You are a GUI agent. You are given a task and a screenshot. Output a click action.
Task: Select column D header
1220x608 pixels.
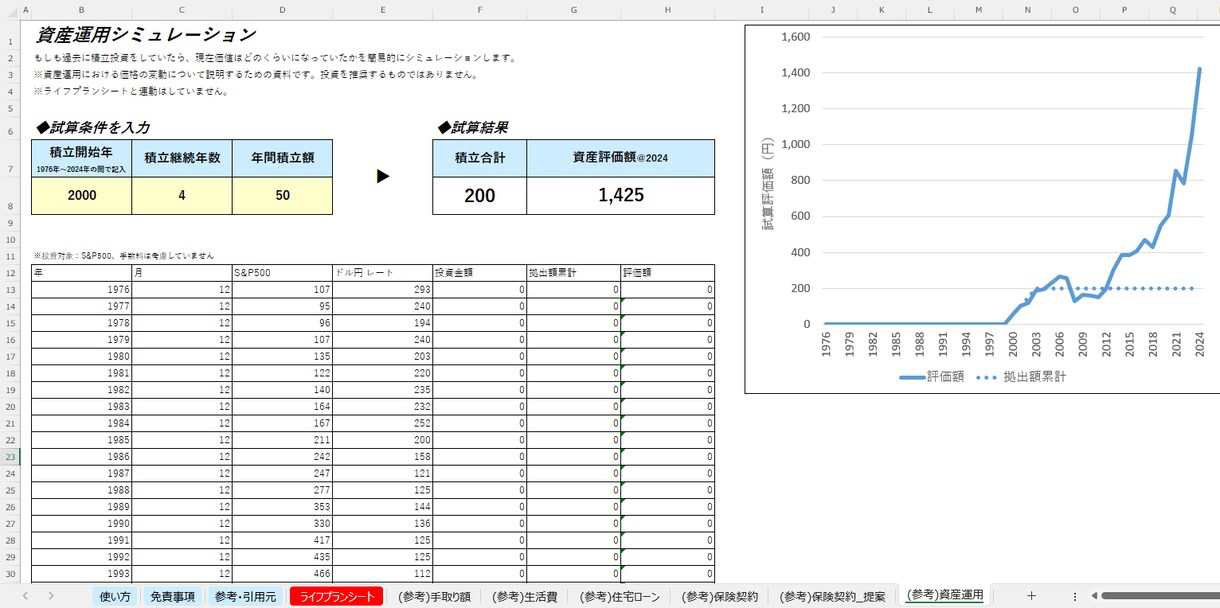pyautogui.click(x=282, y=10)
